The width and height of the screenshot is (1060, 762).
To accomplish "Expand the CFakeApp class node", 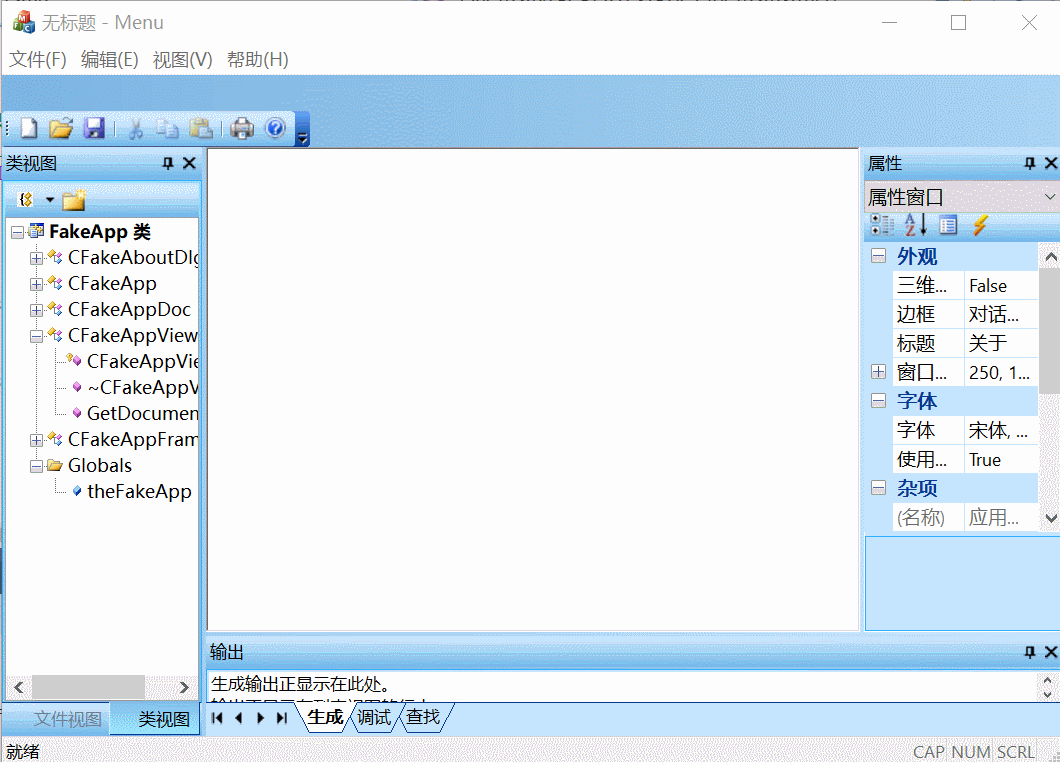I will click(37, 284).
